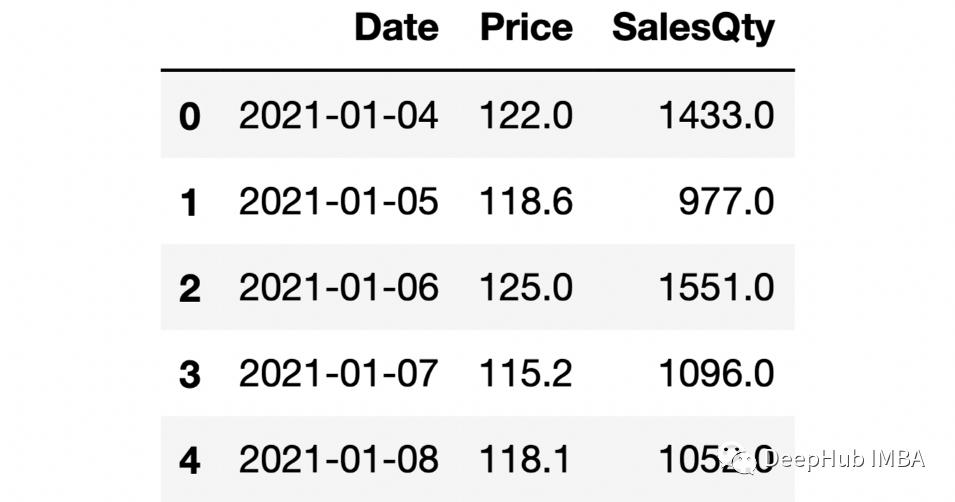Click the date 2021-01-08 cell
This screenshot has height=502, width=955.
point(339,460)
